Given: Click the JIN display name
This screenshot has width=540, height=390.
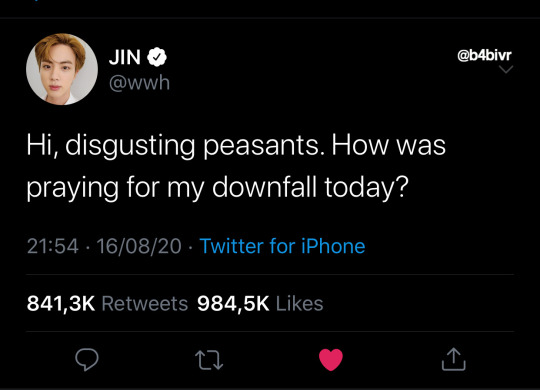Looking at the screenshot, I should tap(124, 57).
